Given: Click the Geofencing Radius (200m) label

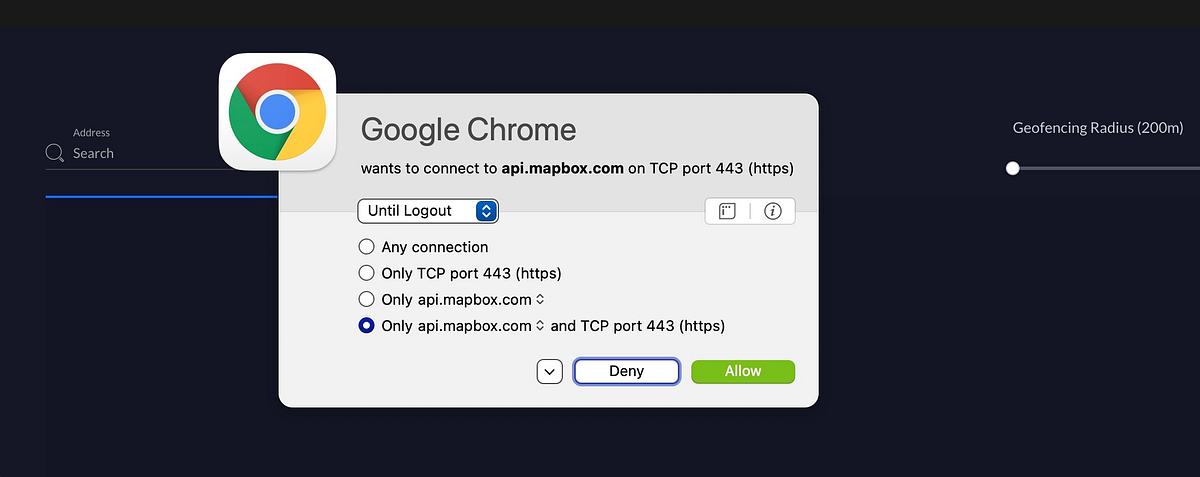Looking at the screenshot, I should tap(1098, 128).
